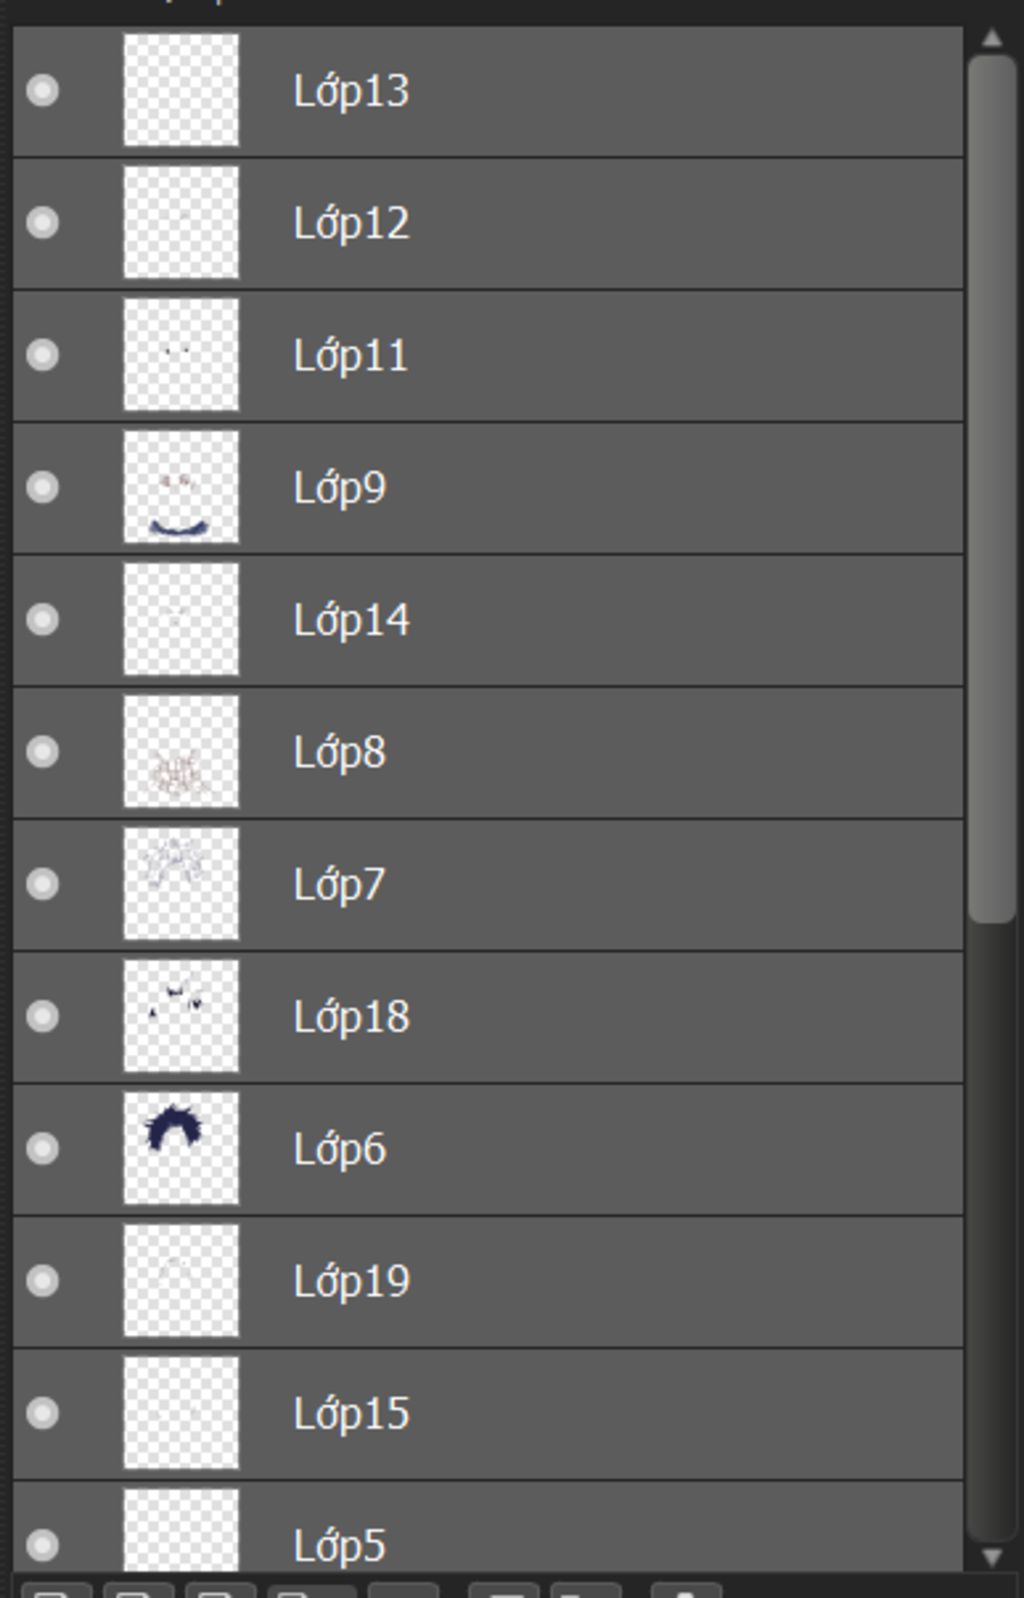Click the scrollbar up arrow
Viewport: 1024px width, 1598px height.
click(x=992, y=39)
